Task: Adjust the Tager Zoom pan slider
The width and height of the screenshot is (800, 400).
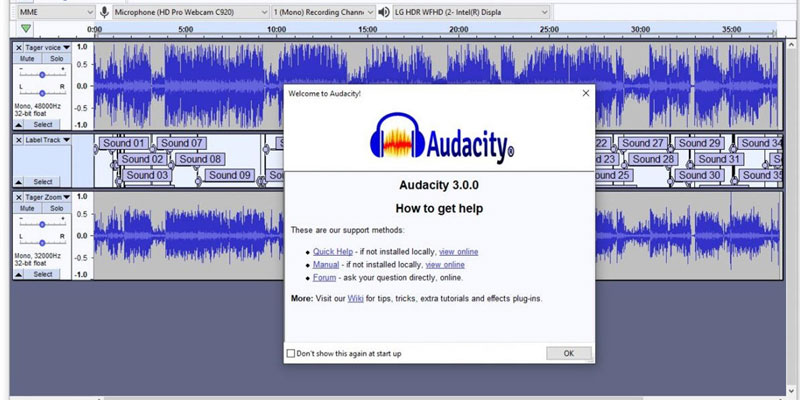Action: 42,243
